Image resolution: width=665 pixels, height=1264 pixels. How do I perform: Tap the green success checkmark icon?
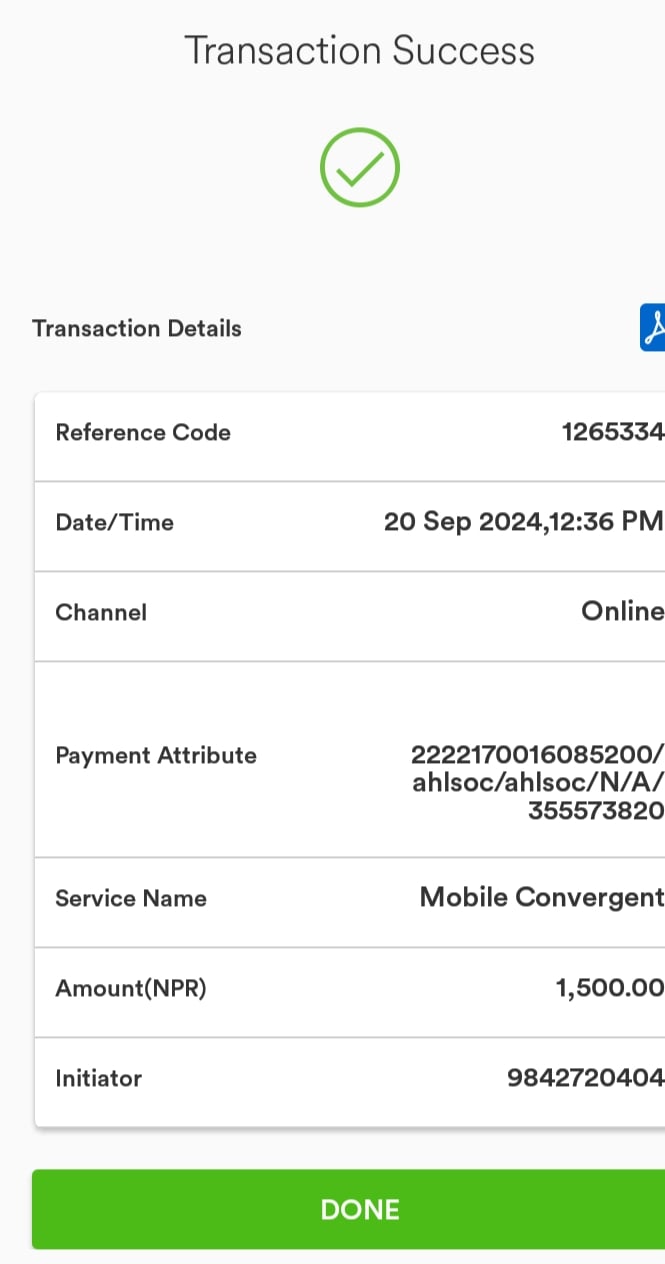(x=360, y=168)
